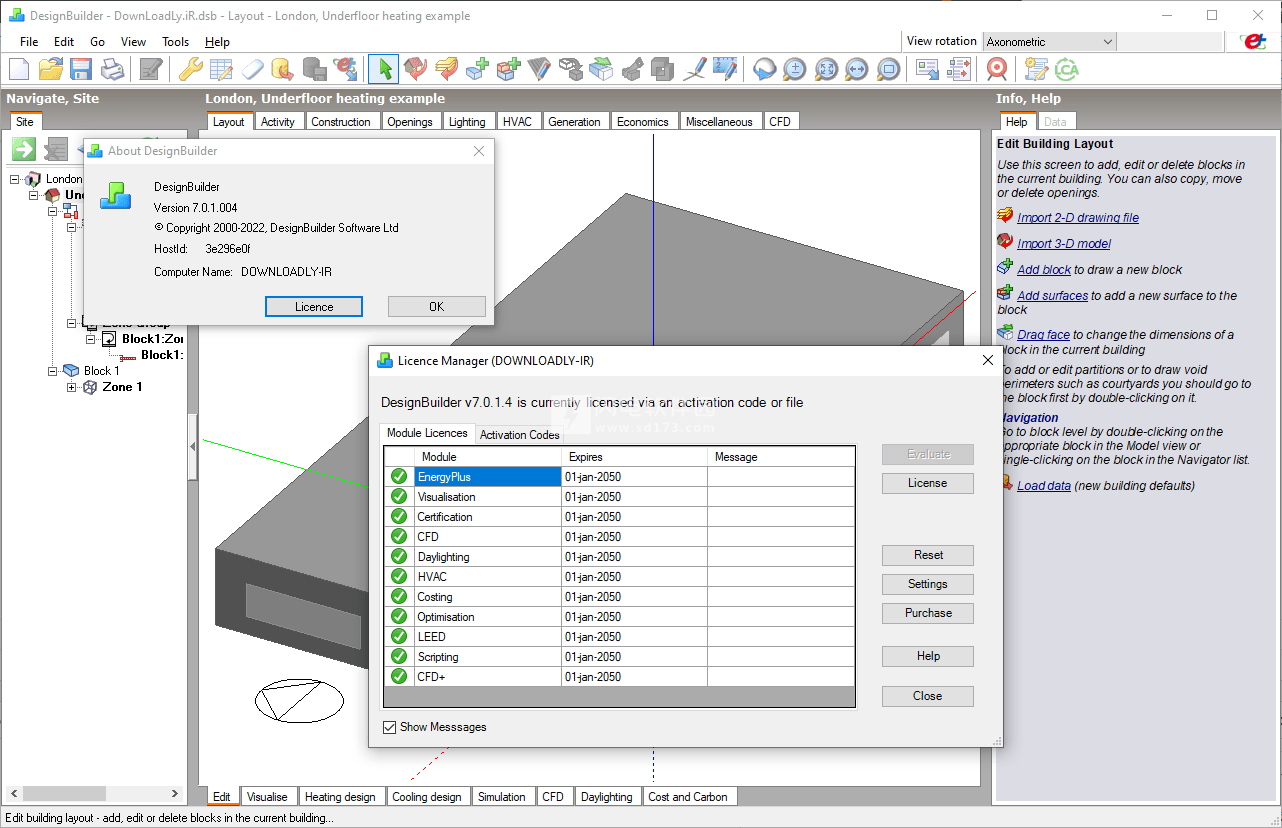Viewport: 1282px width, 828px height.
Task: Switch to the Activation Codes tab
Action: pyautogui.click(x=519, y=435)
